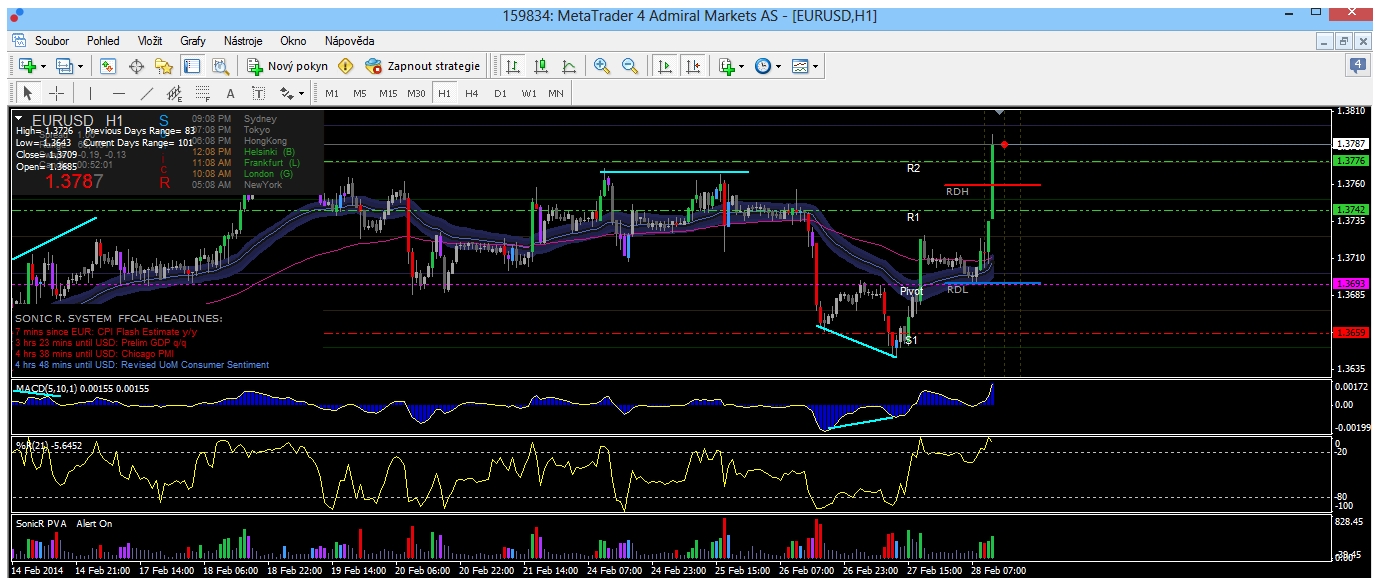Click Zapnout strategie button
Viewport: 1381px width, 578px height.
click(422, 66)
